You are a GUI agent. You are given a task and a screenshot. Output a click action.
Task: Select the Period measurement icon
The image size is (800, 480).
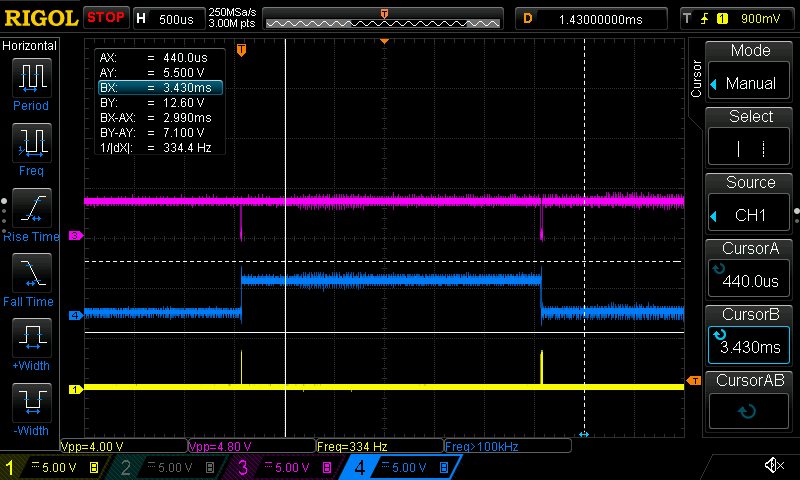[32, 78]
